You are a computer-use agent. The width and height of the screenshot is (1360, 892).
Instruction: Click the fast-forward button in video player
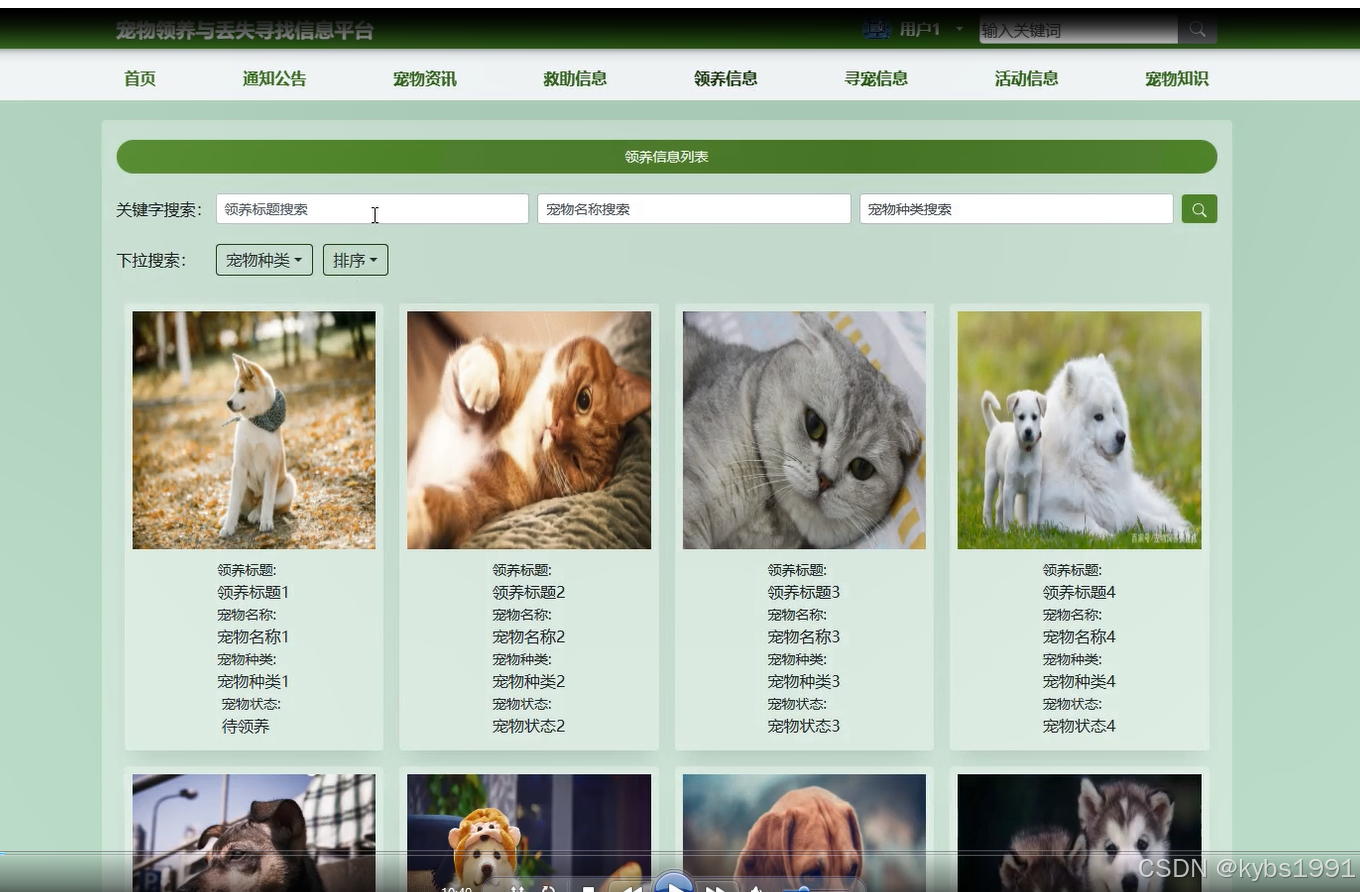click(x=717, y=887)
